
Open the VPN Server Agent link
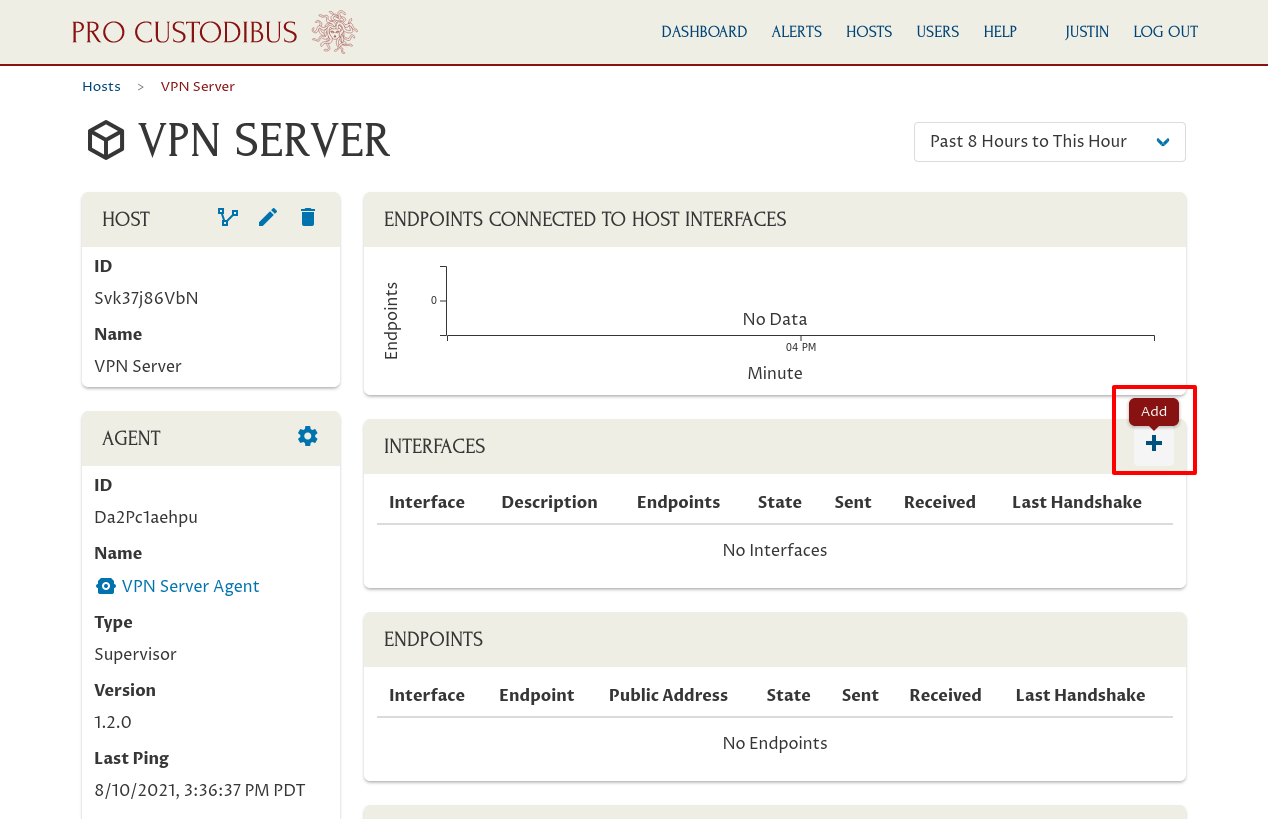(191, 586)
